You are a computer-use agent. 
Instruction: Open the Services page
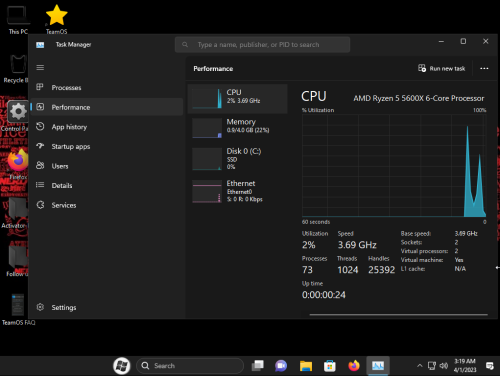(x=107, y=205)
